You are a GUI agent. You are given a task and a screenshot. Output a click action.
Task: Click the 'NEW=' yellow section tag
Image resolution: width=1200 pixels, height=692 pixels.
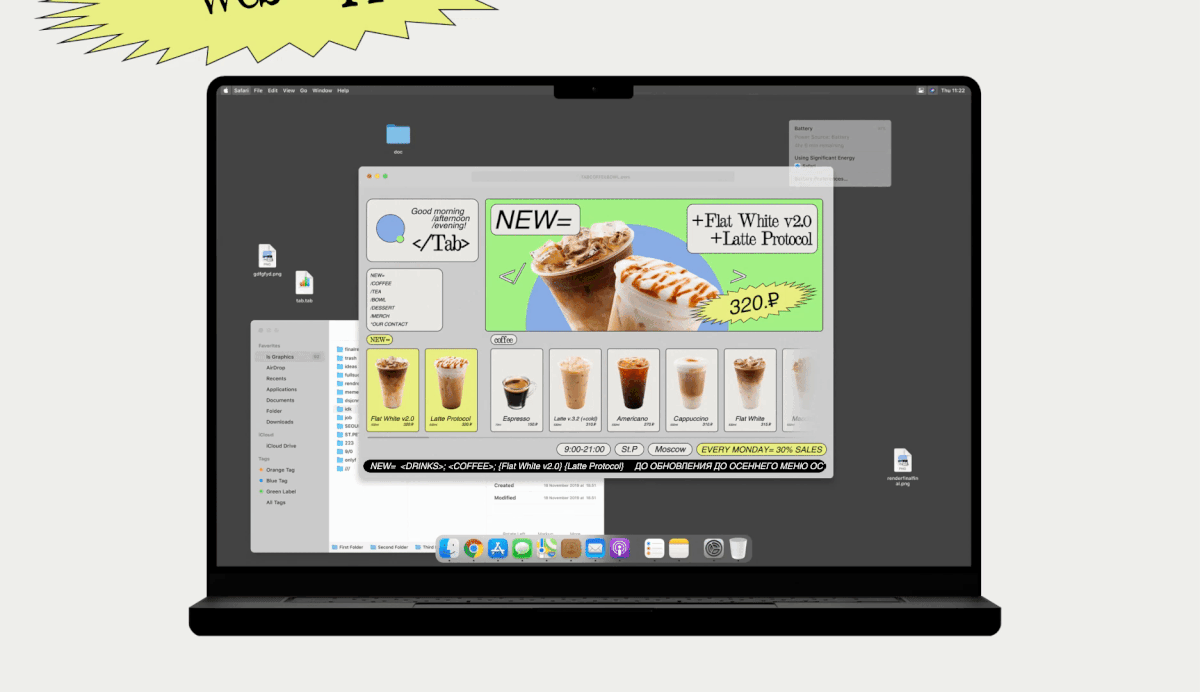[x=380, y=340]
